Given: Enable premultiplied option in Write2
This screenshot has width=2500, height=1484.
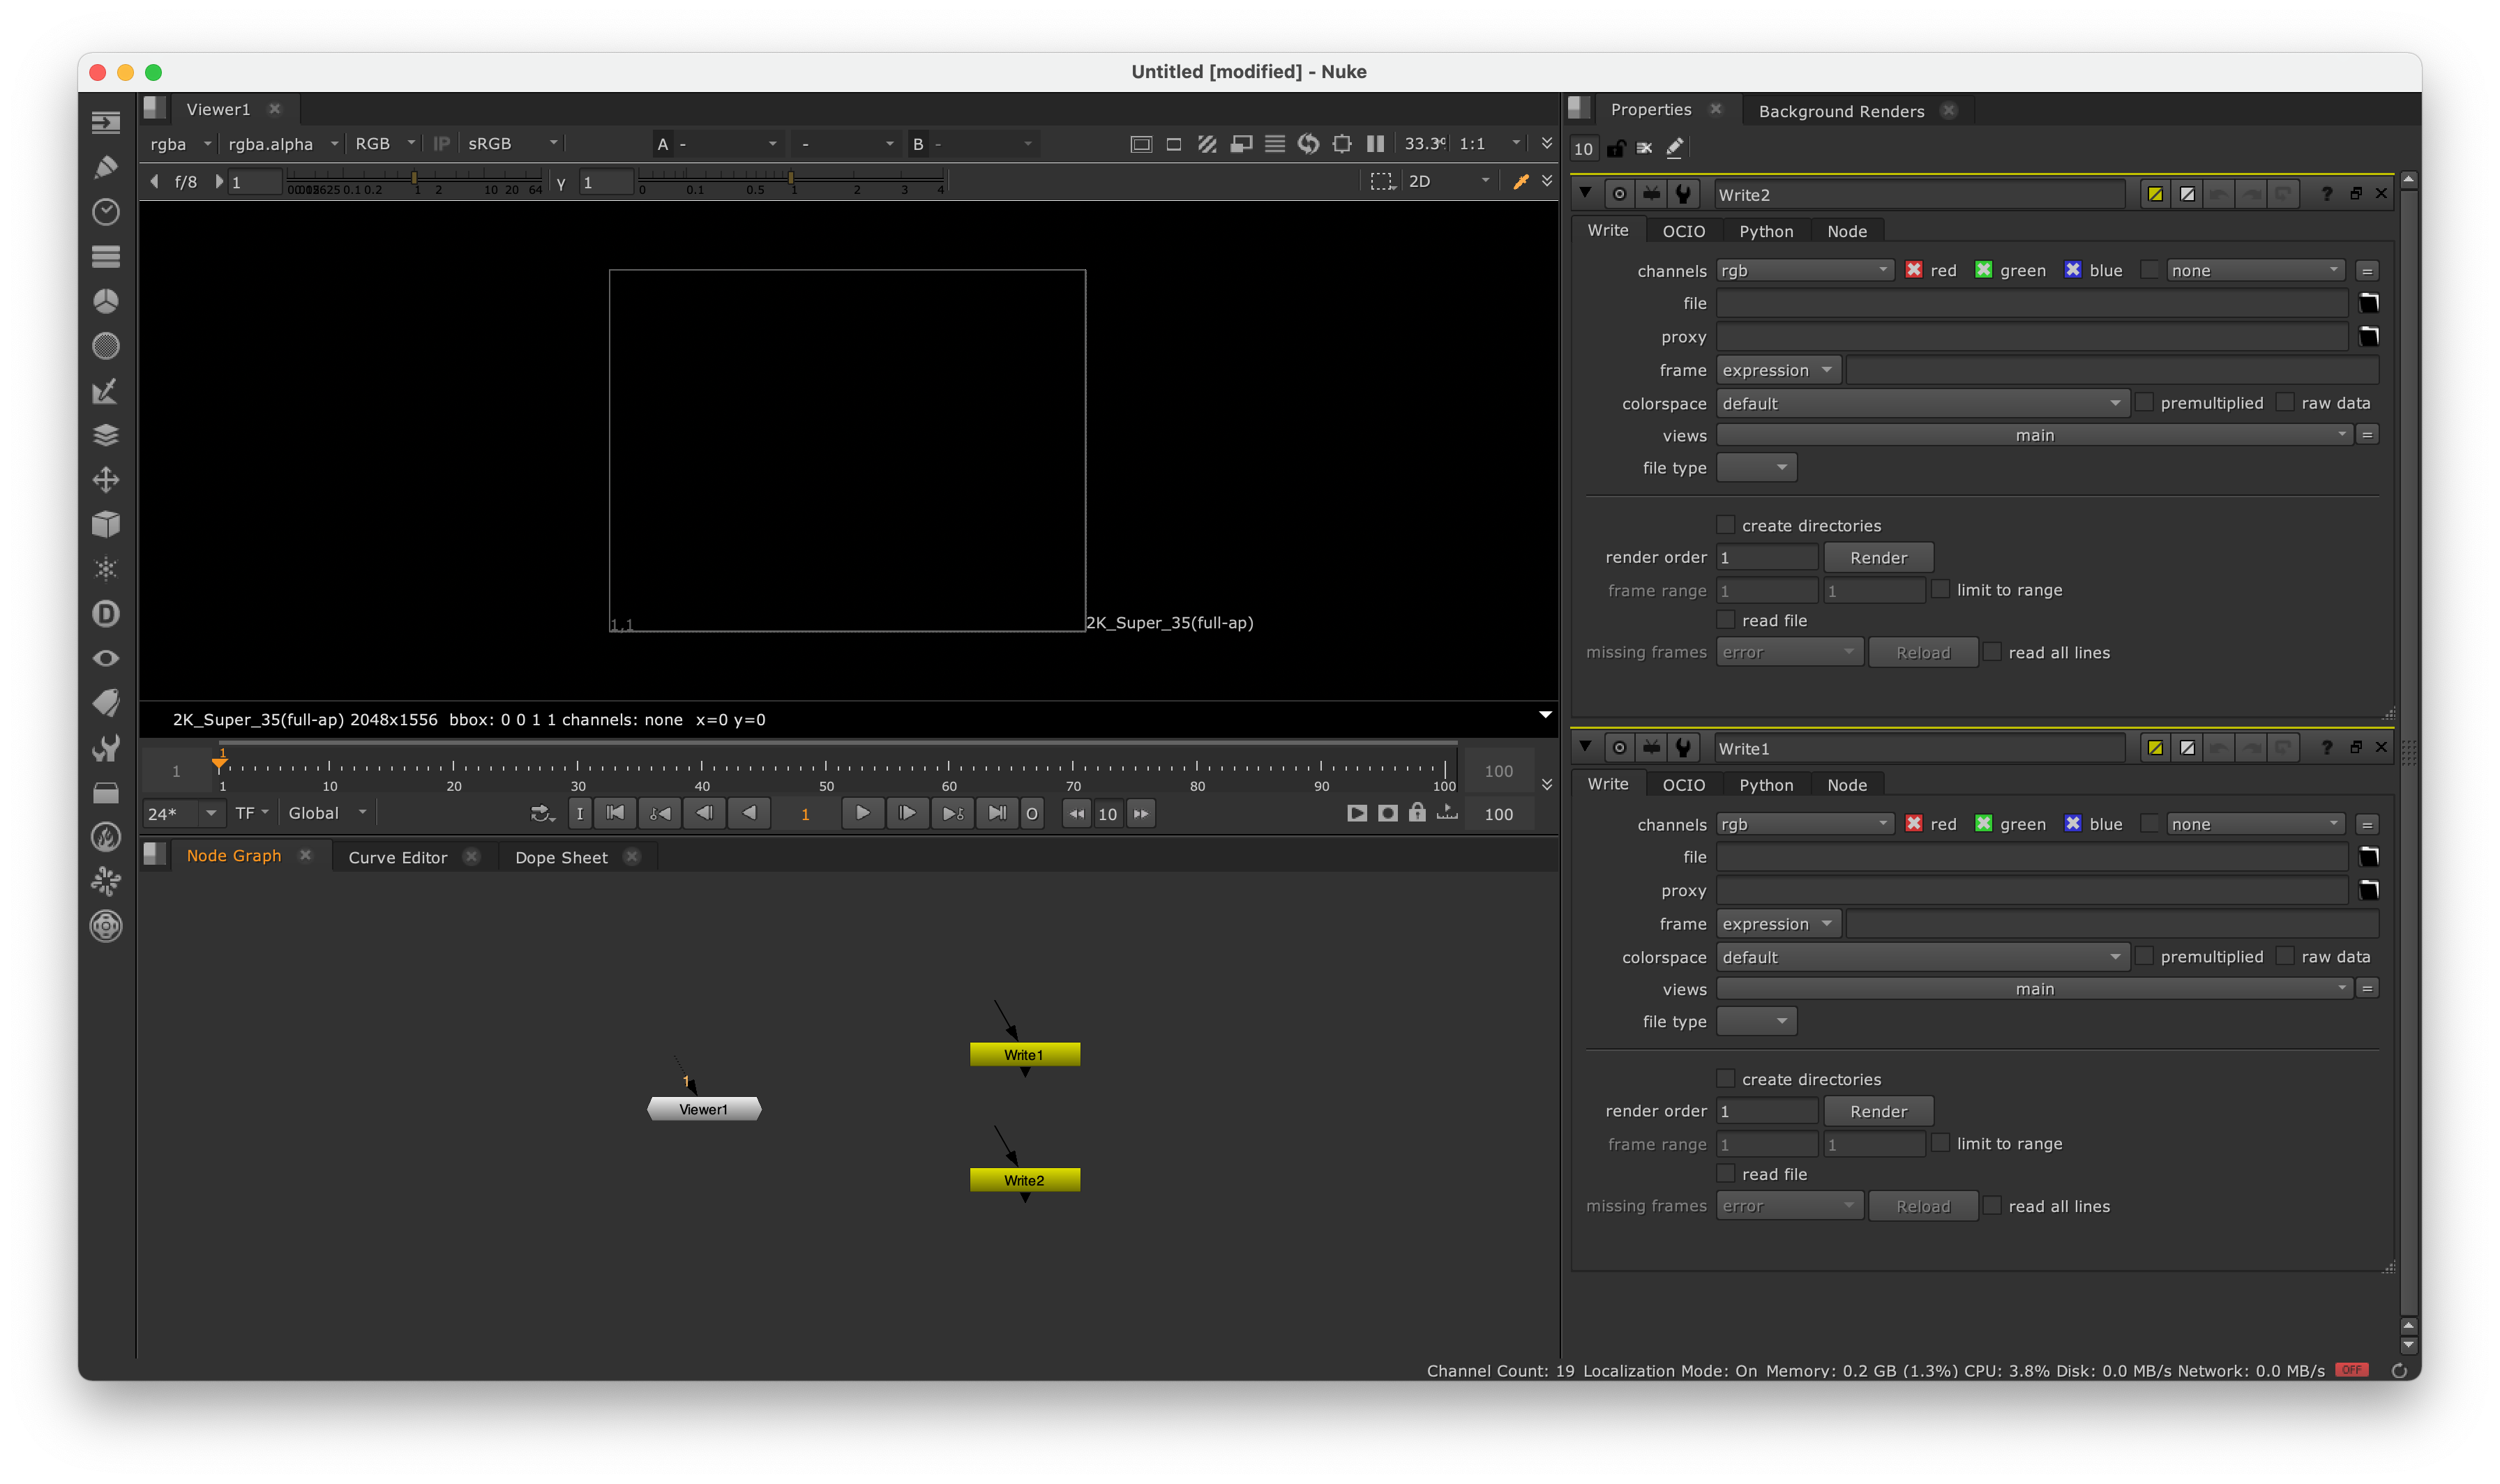Looking at the screenshot, I should (2144, 402).
